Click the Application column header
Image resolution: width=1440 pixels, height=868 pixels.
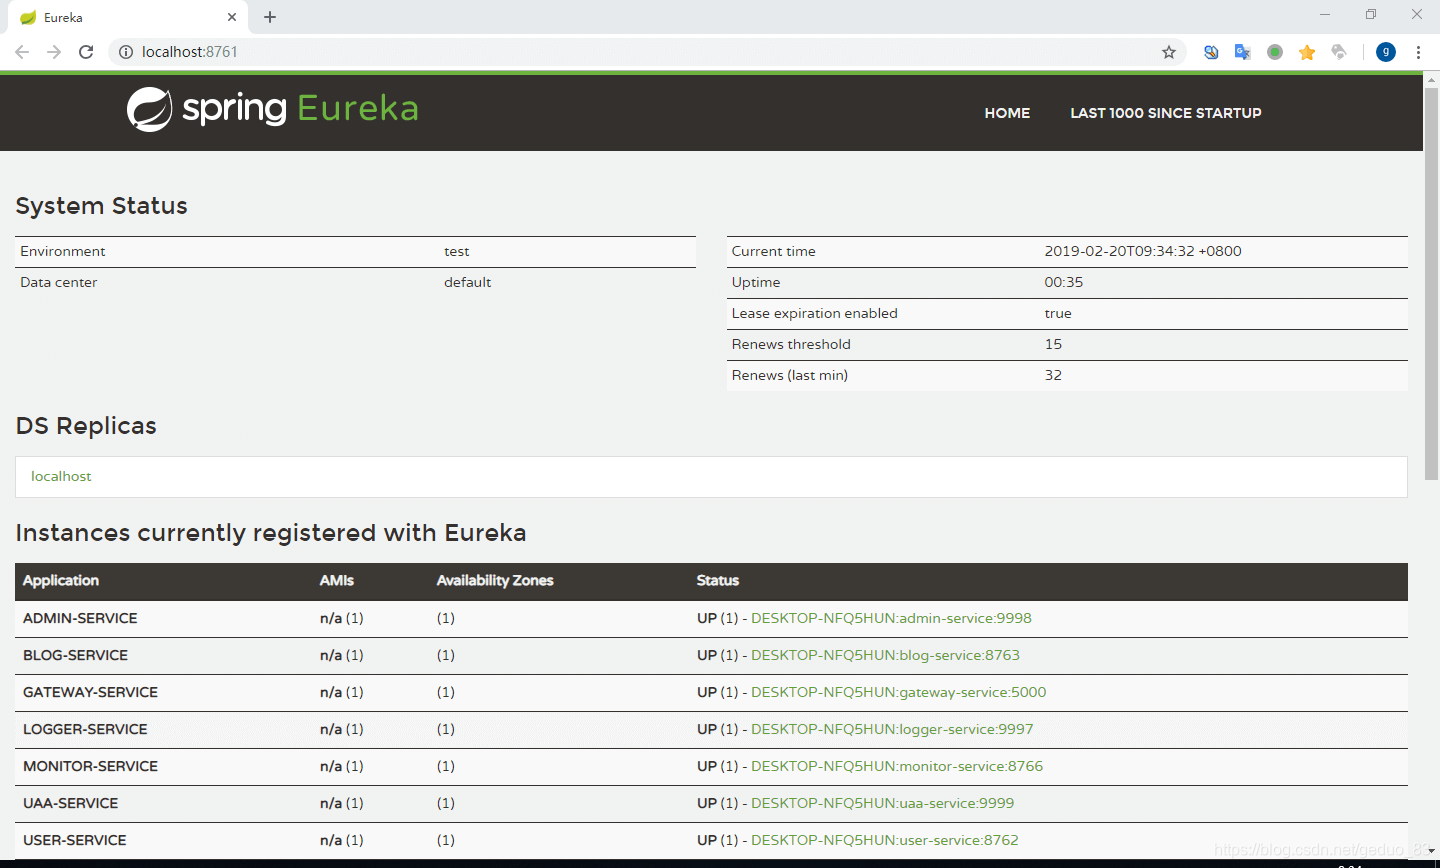pyautogui.click(x=61, y=580)
